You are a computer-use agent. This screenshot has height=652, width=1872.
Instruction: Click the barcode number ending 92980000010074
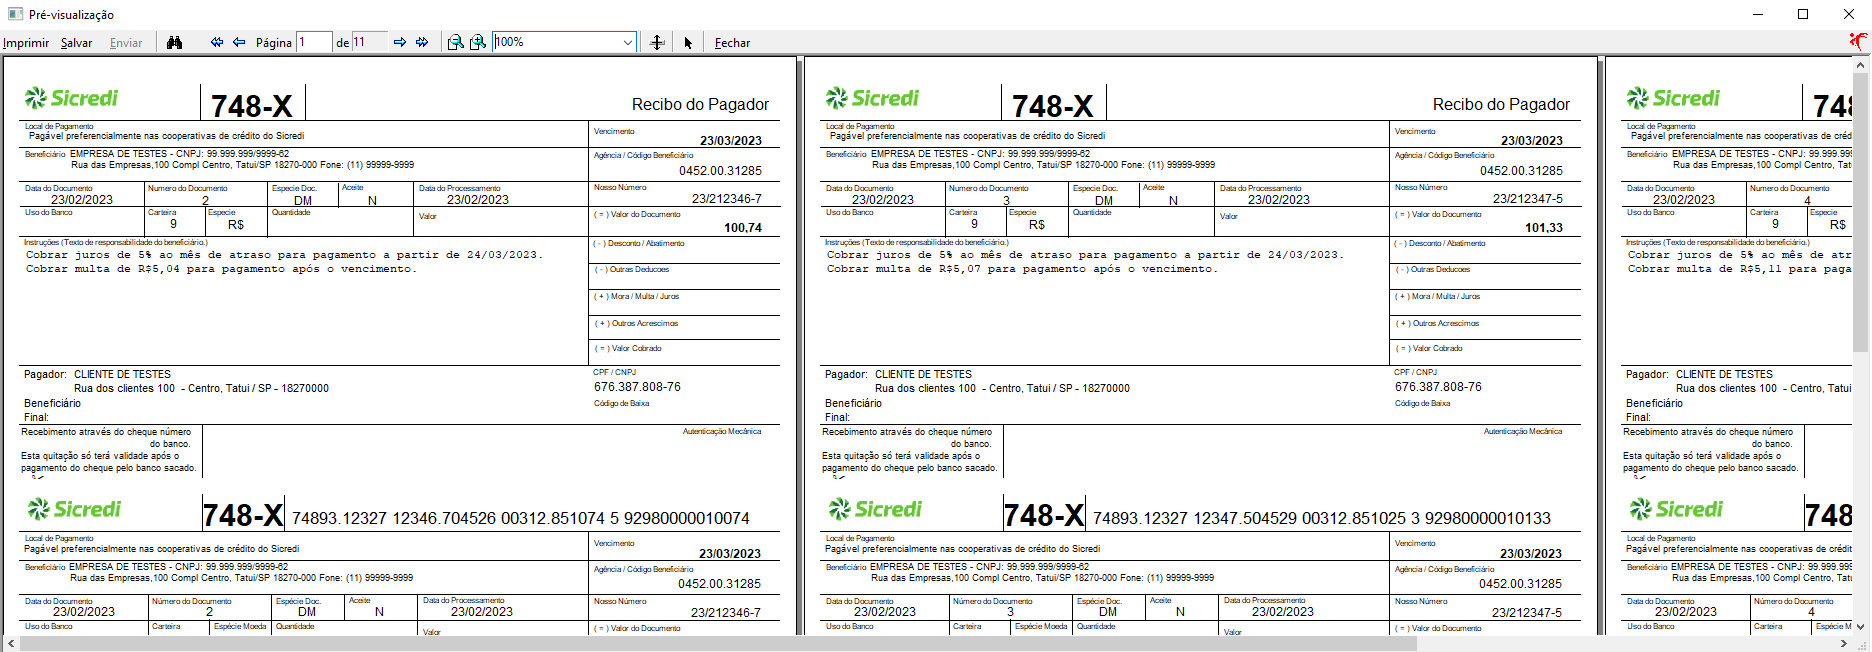(x=521, y=518)
